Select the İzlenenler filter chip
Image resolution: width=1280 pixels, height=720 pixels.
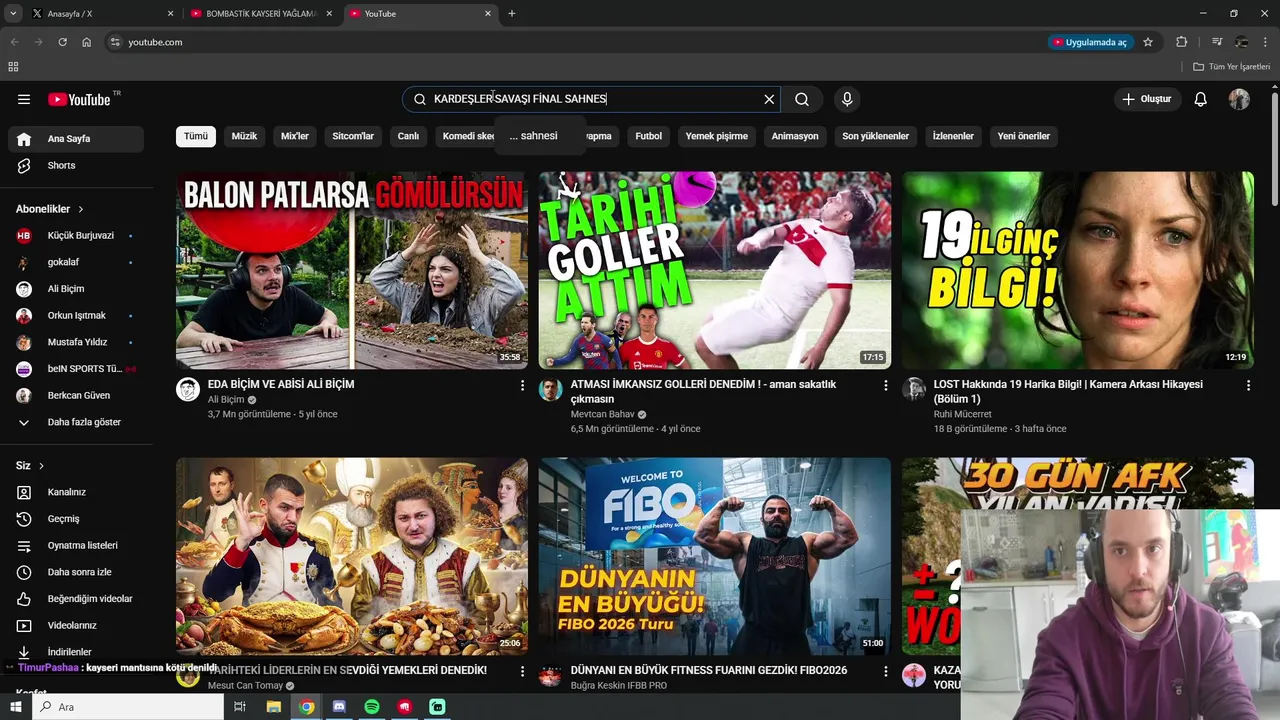tap(953, 136)
